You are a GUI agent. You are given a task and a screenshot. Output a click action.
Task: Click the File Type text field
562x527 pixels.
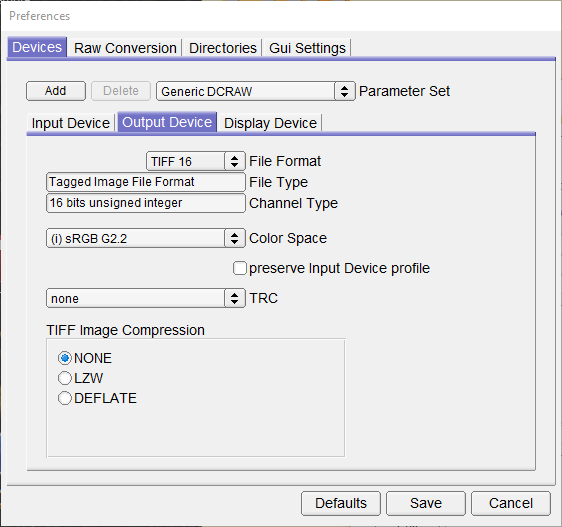(146, 182)
